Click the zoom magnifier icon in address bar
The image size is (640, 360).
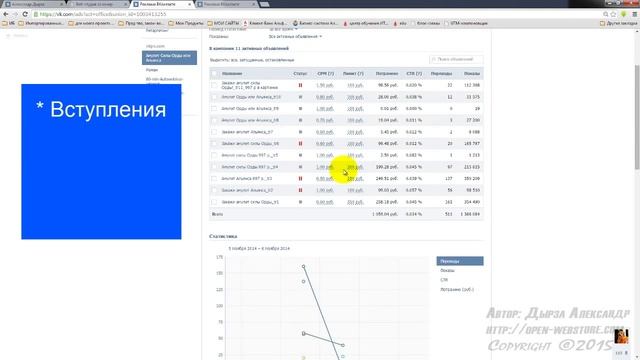click(605, 14)
